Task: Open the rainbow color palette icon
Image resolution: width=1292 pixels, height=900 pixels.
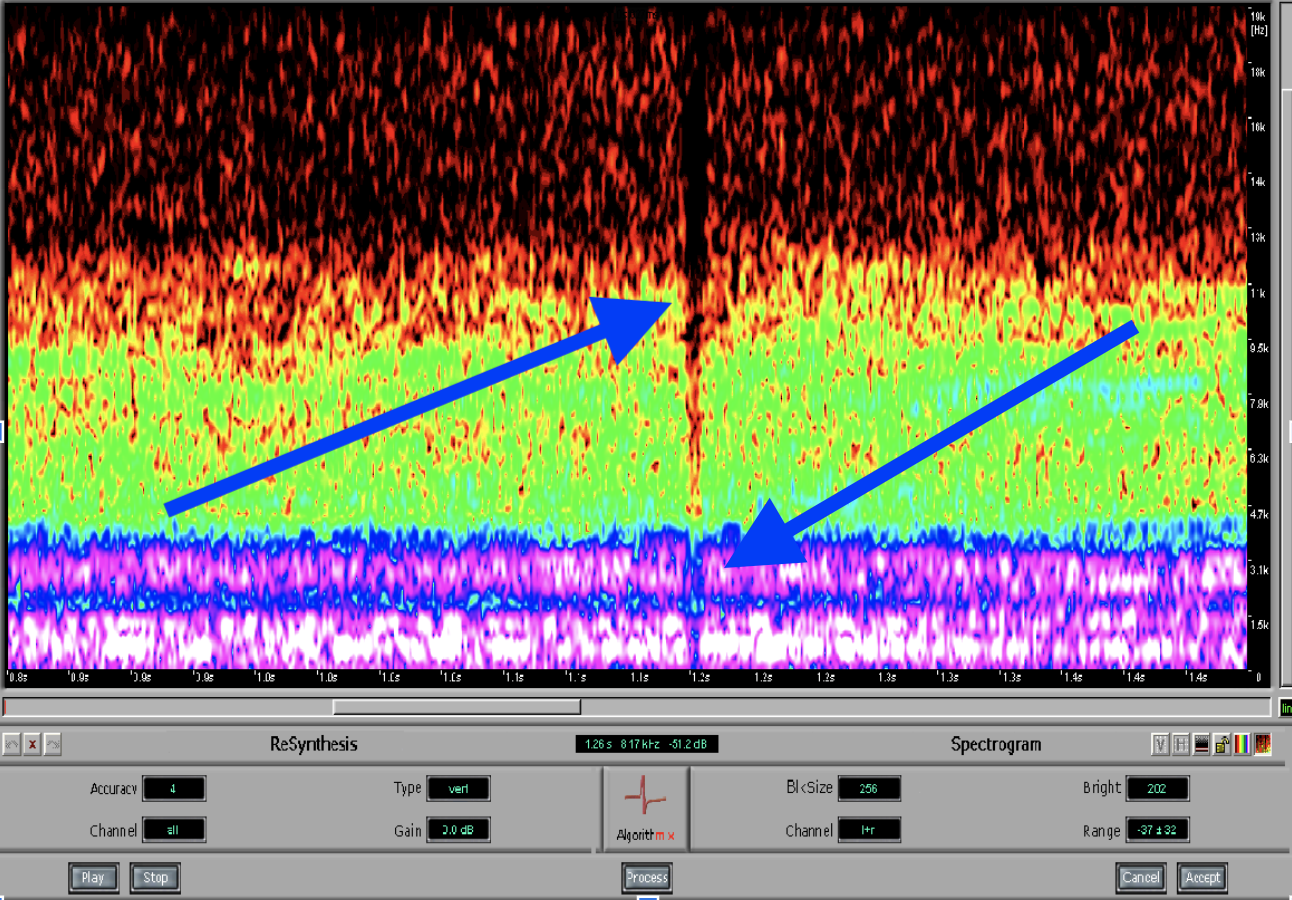Action: 1242,744
